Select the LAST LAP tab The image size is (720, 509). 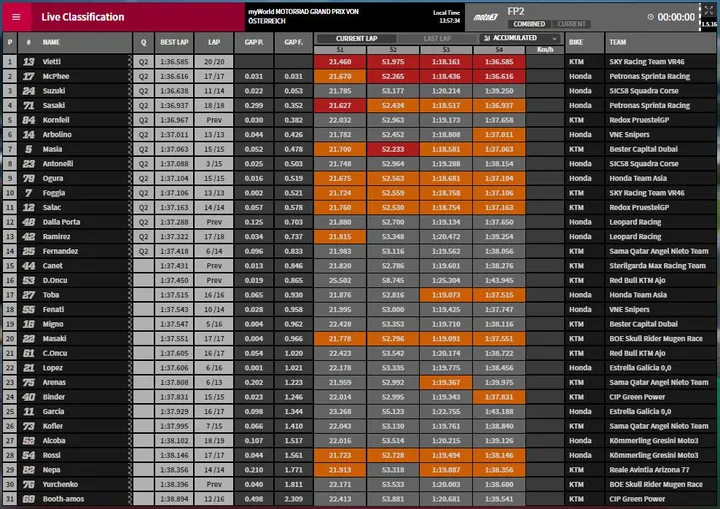[437, 39]
